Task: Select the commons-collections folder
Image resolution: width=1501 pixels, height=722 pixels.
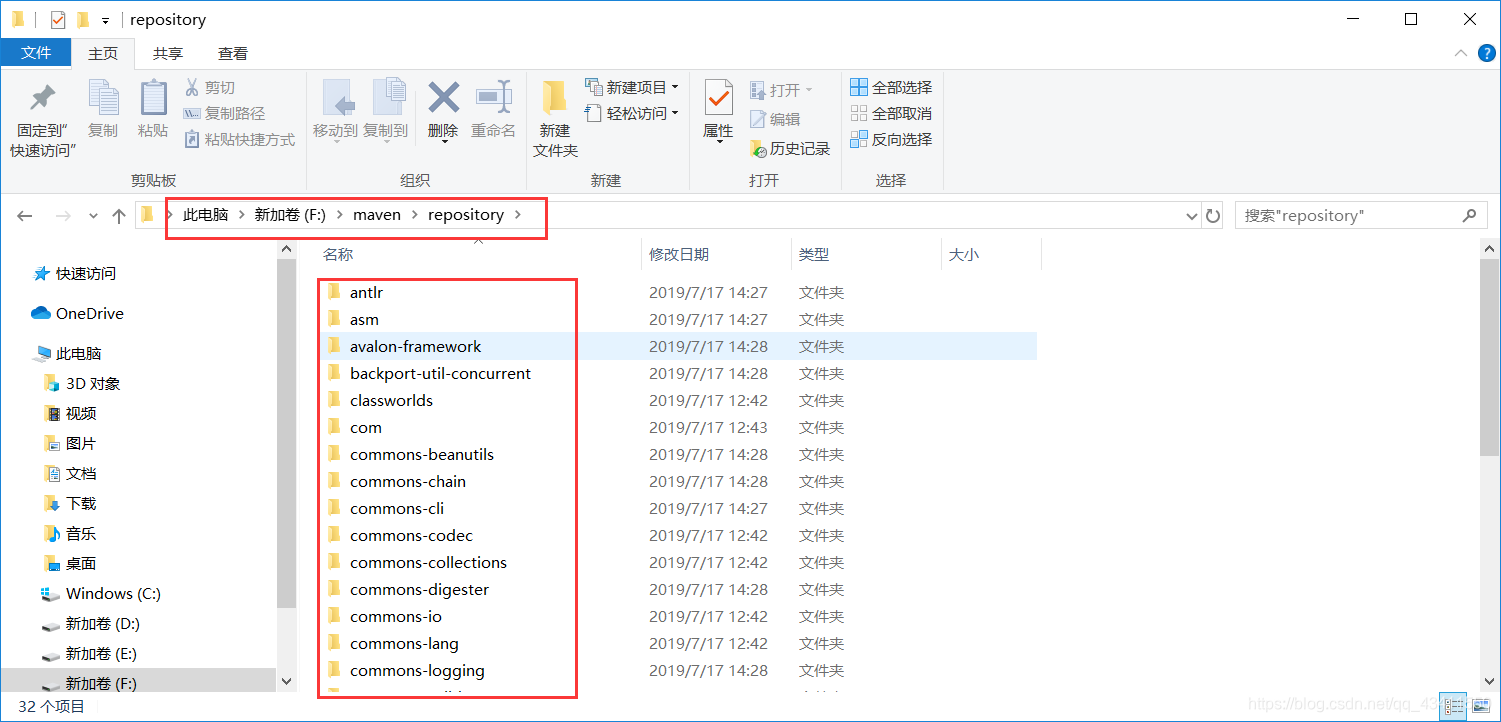Action: click(428, 563)
